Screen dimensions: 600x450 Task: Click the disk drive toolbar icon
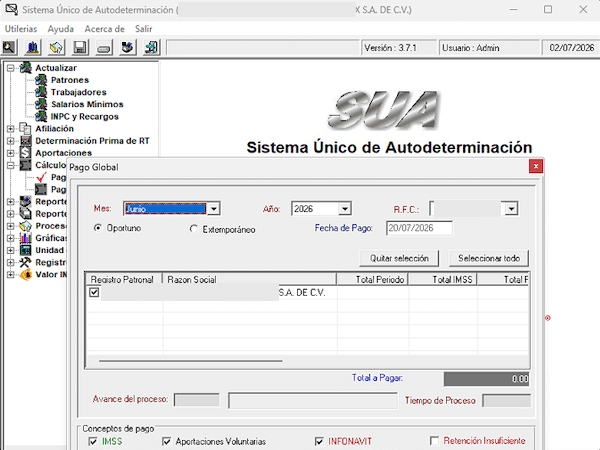[104, 47]
